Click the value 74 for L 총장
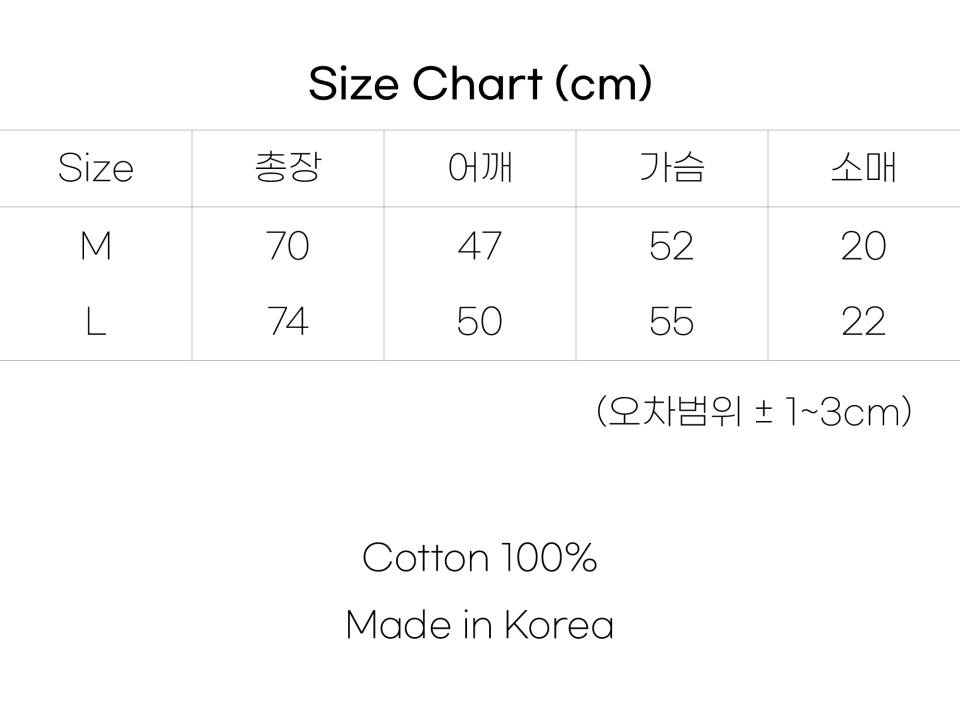The height and width of the screenshot is (721, 960). [x=288, y=322]
